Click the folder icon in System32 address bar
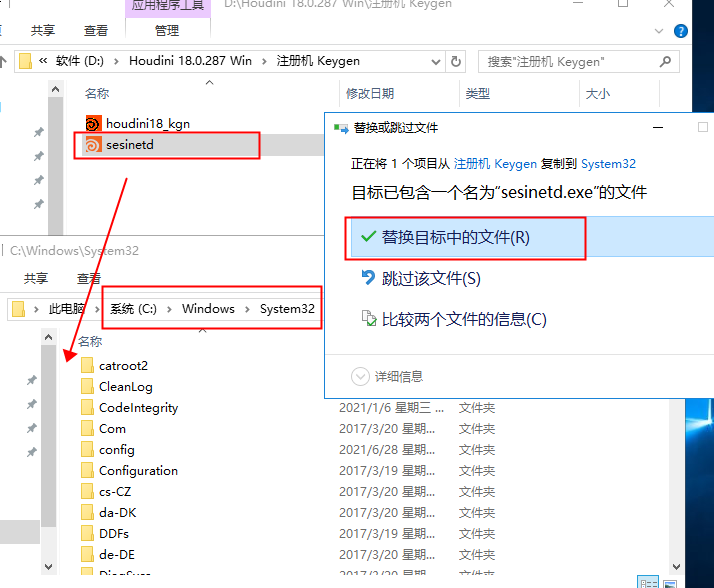This screenshot has width=714, height=588. point(18,309)
